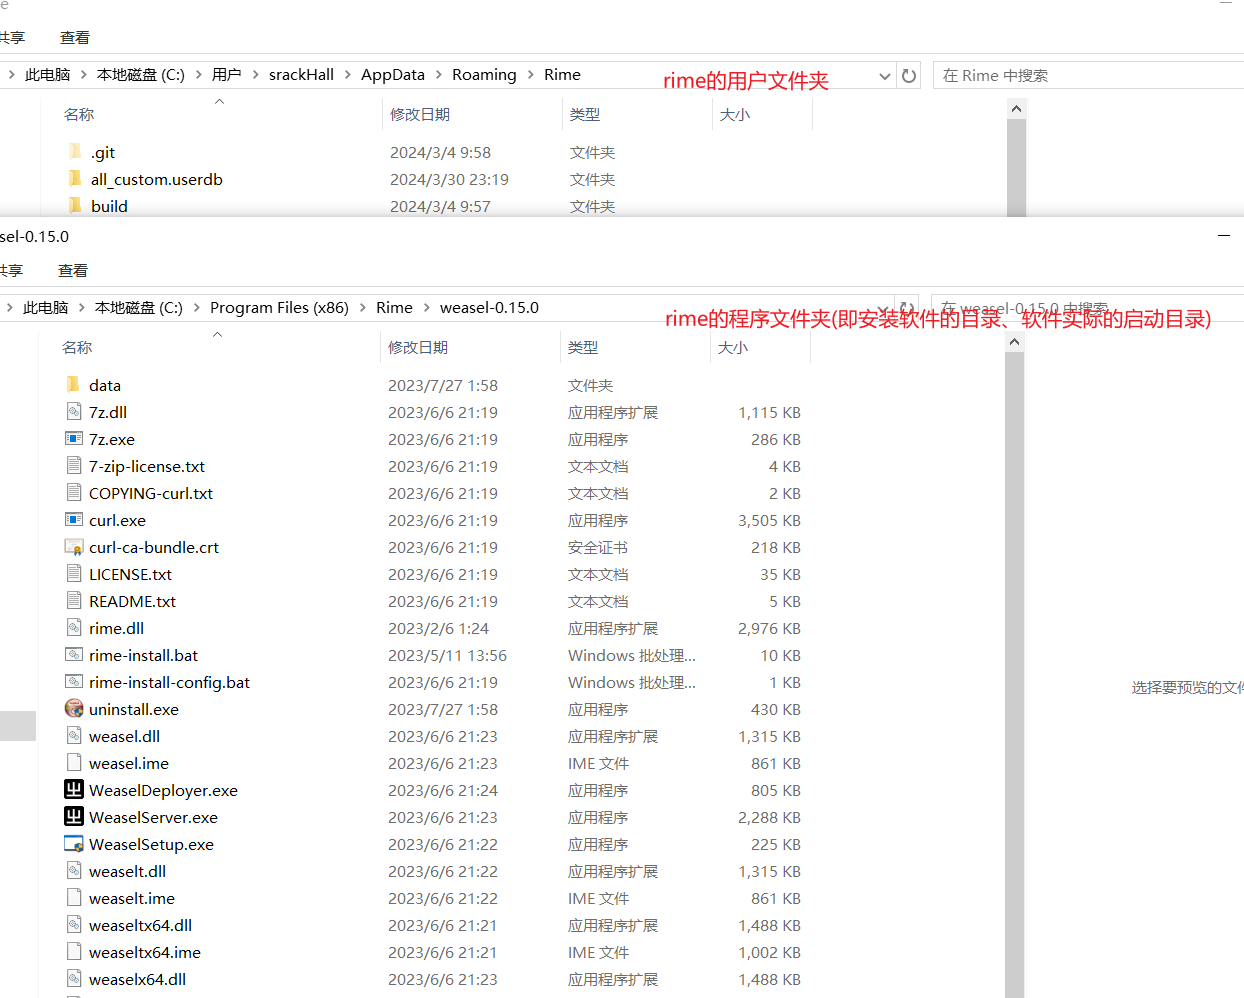
Task: Open the 查看 tab in the lower window
Action: pyautogui.click(x=73, y=271)
